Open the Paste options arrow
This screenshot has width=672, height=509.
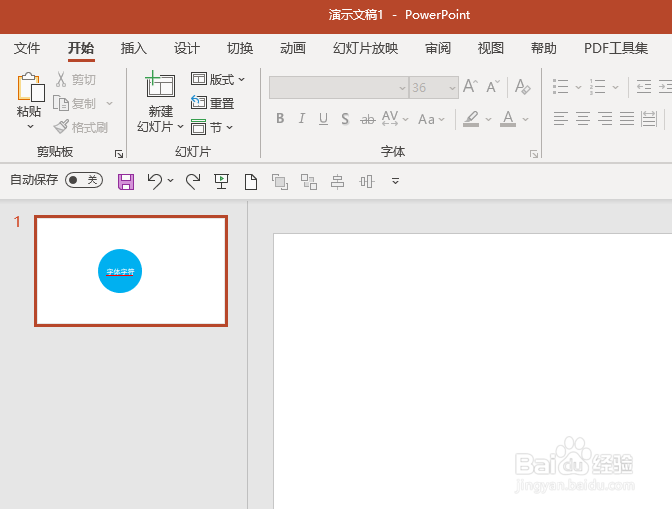(30, 126)
